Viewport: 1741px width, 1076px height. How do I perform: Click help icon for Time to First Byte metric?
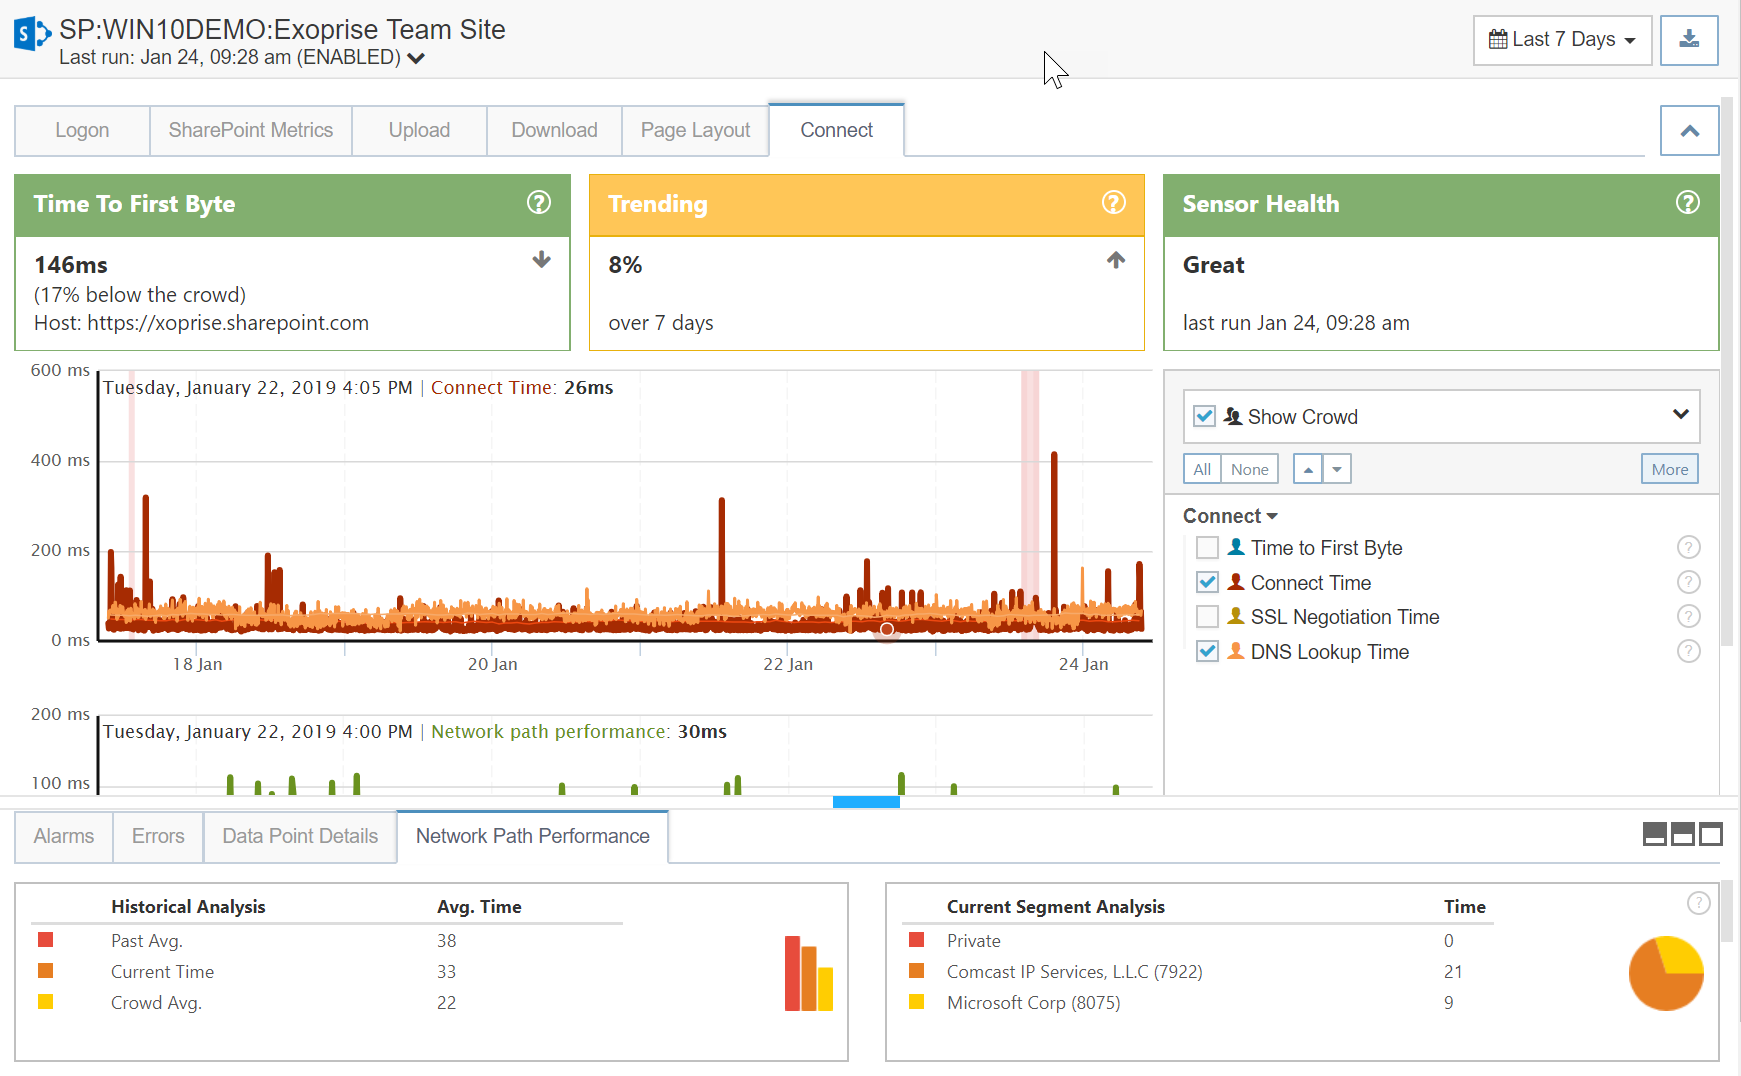click(x=1688, y=547)
